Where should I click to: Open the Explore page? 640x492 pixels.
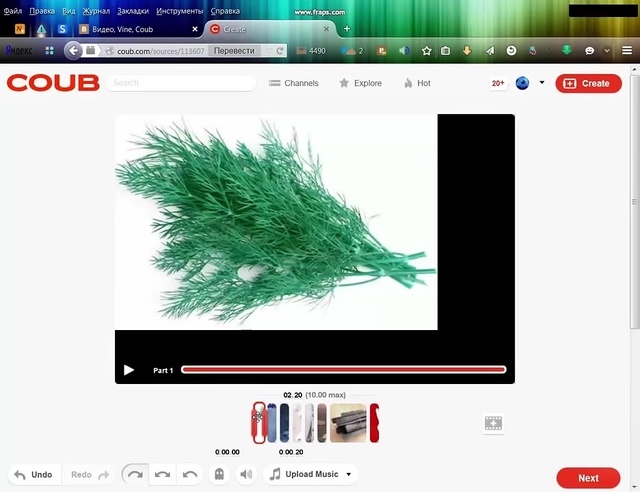(x=360, y=83)
